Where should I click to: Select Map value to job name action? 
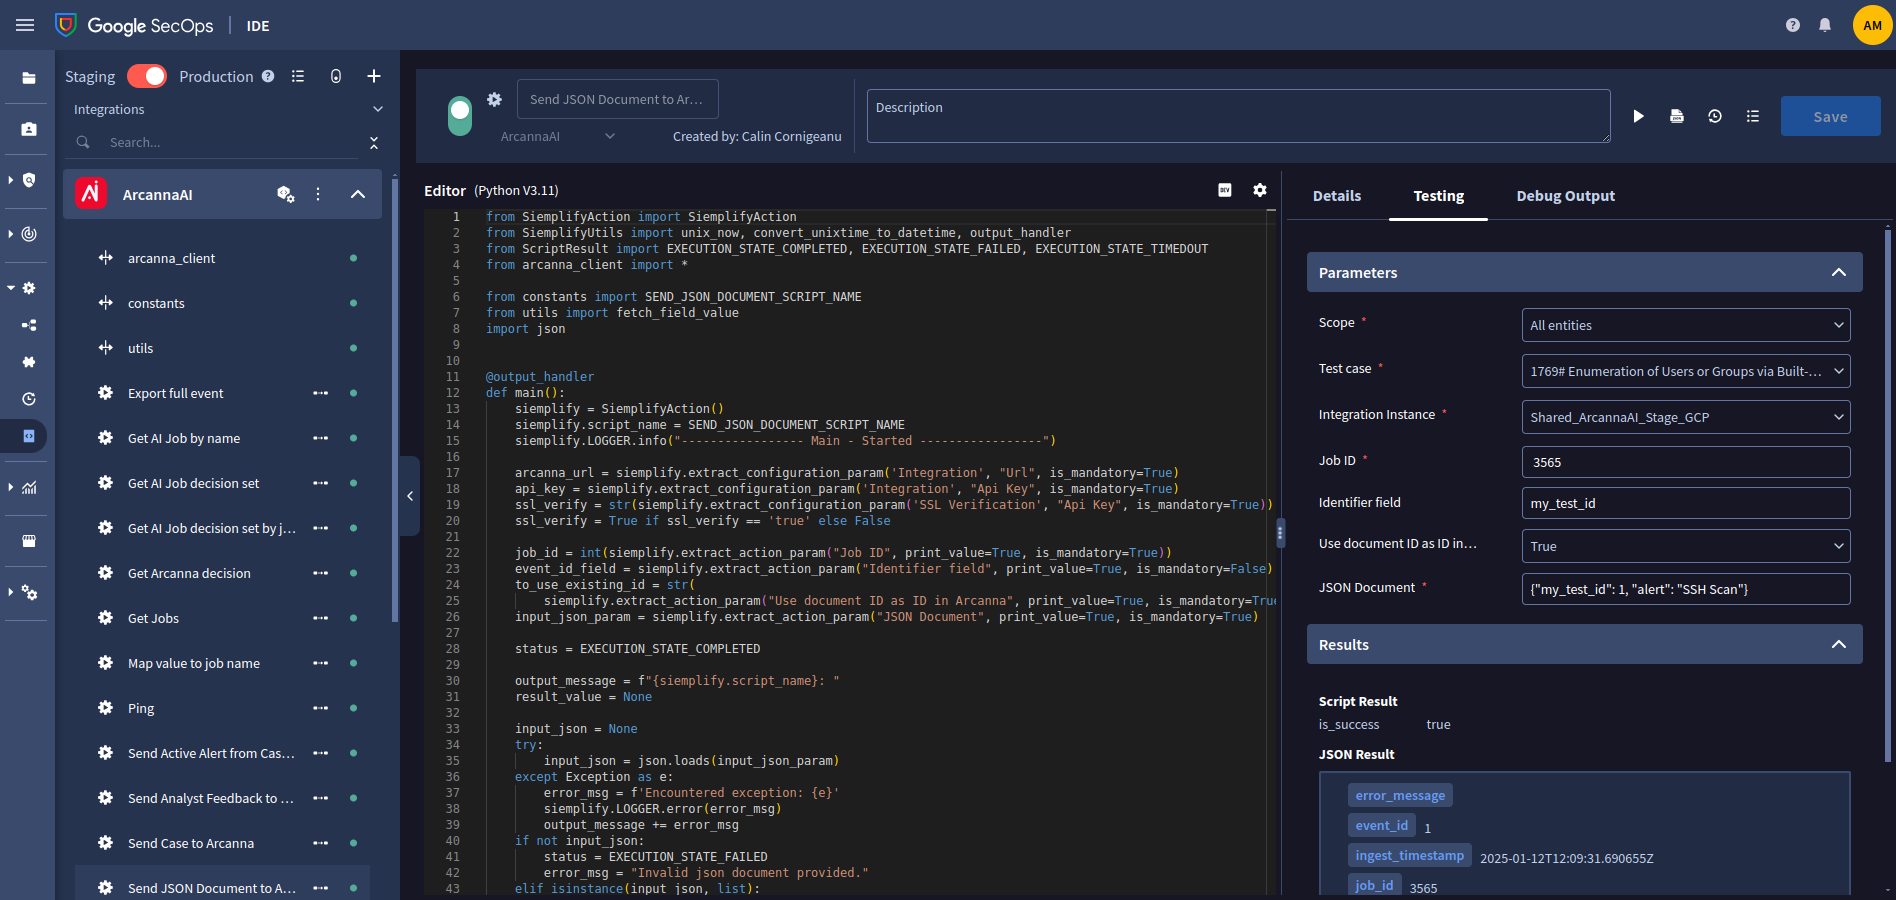(x=194, y=663)
